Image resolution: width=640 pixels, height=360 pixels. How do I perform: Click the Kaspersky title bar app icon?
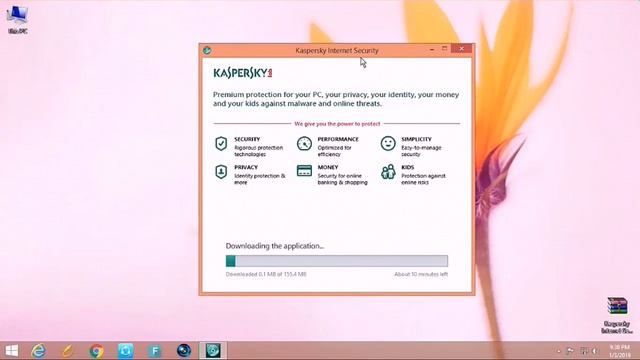[x=207, y=50]
